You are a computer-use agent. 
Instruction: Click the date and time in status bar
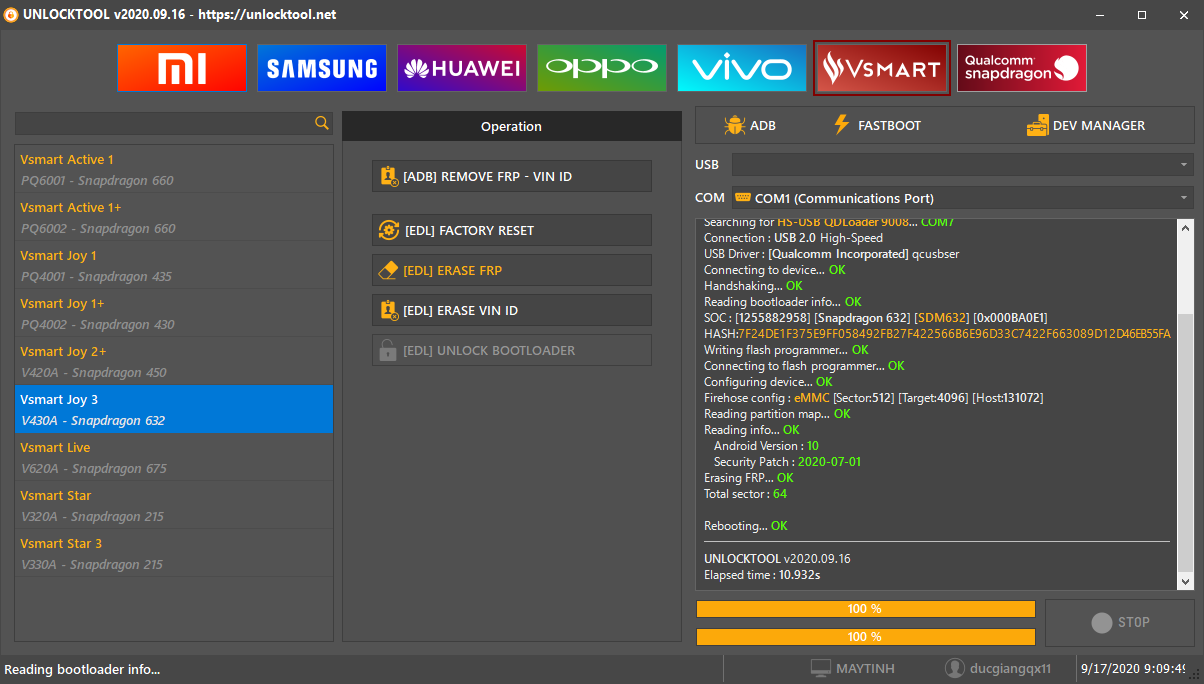tap(1135, 668)
